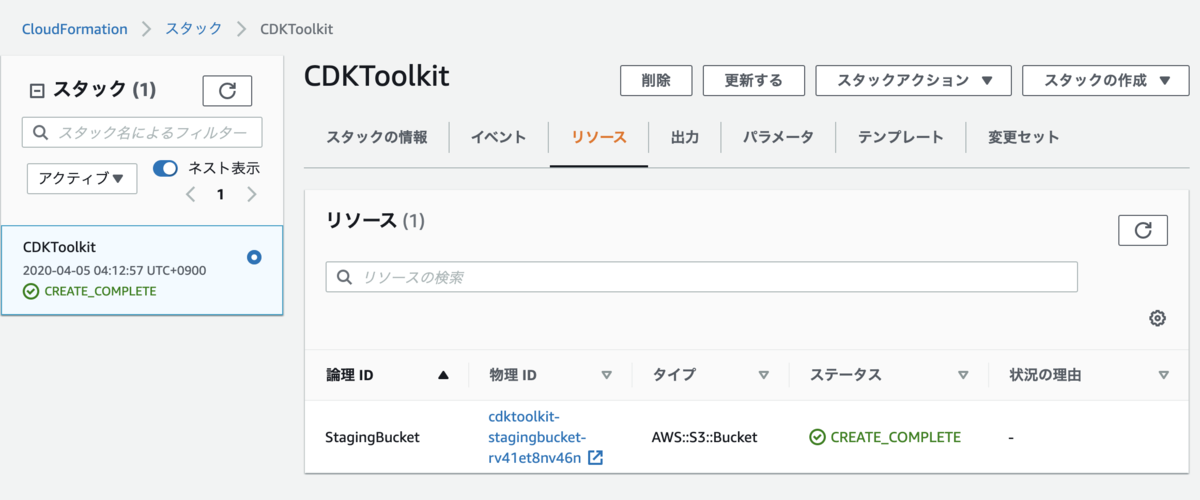1200x500 pixels.
Task: Click CREATE_COMPLETE status in resource row
Action: tap(885, 437)
